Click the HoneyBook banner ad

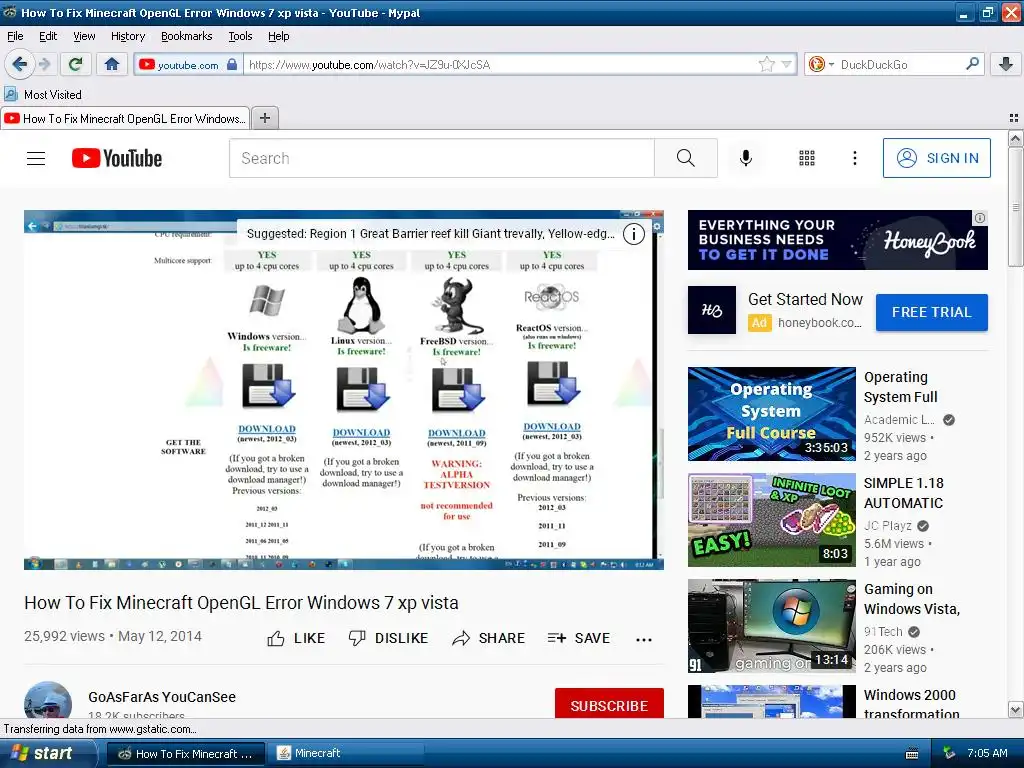[837, 240]
